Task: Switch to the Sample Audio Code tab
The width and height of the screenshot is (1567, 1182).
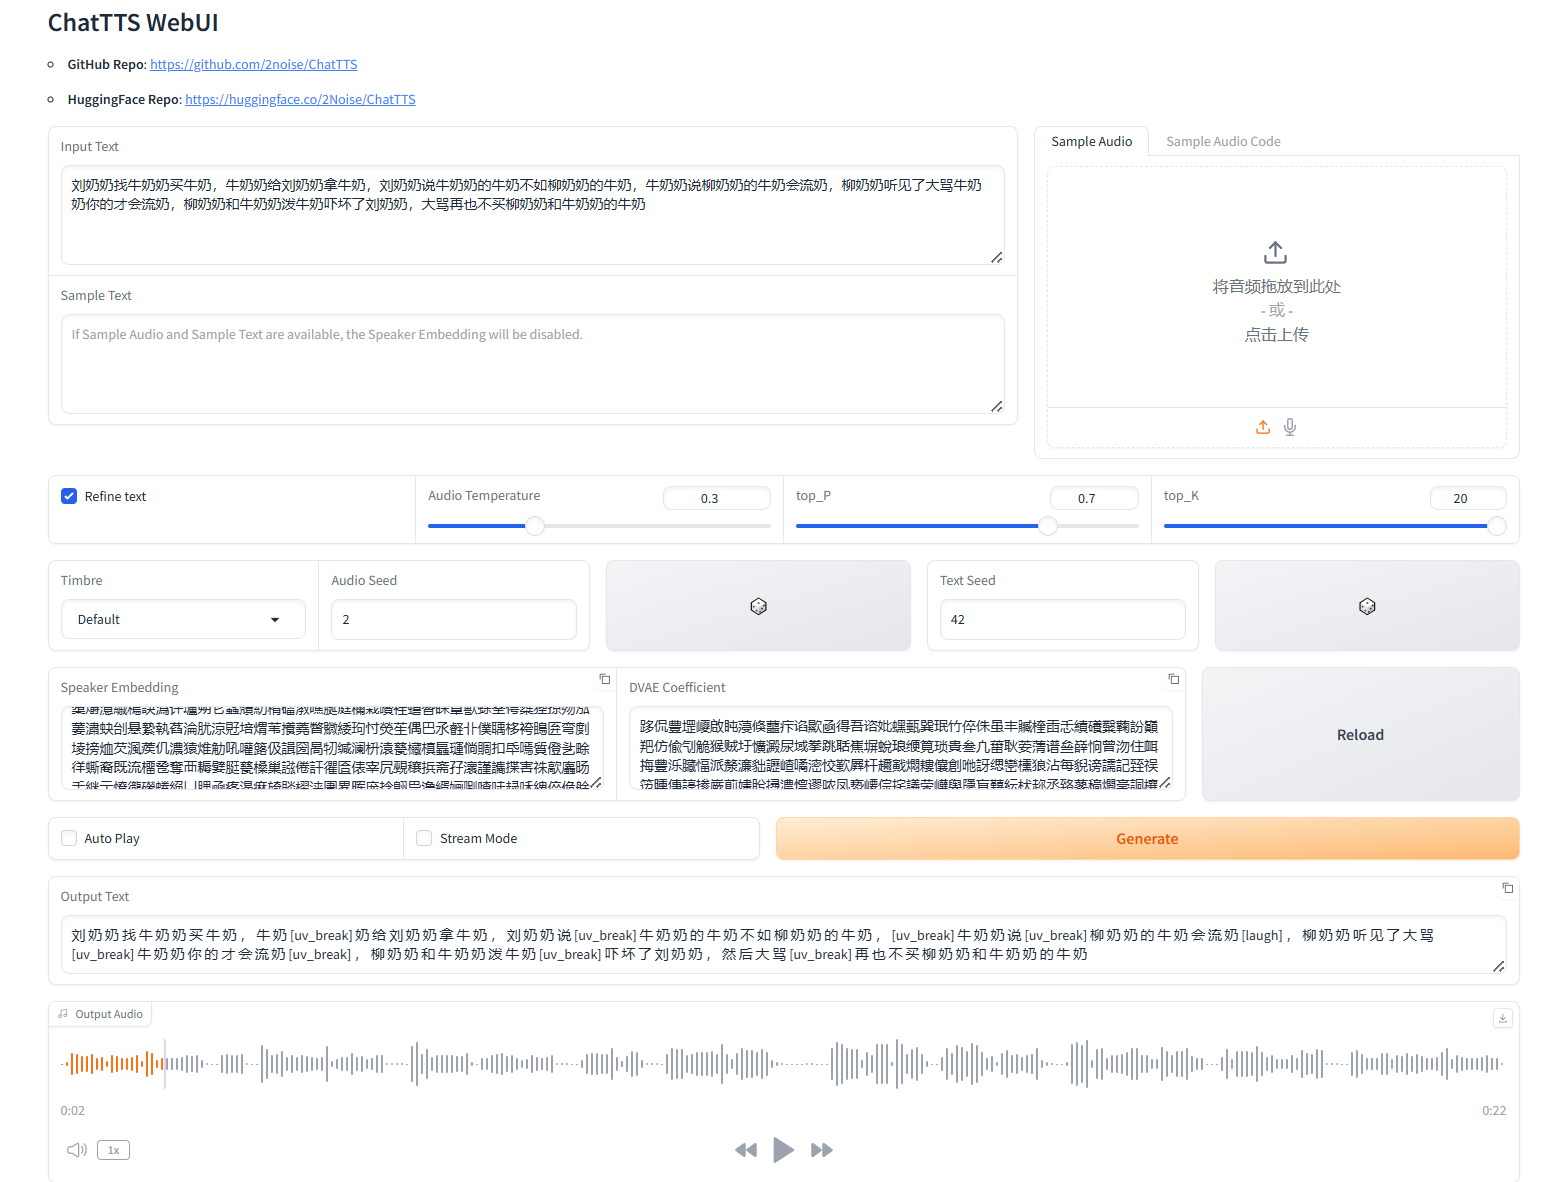Action: coord(1222,141)
